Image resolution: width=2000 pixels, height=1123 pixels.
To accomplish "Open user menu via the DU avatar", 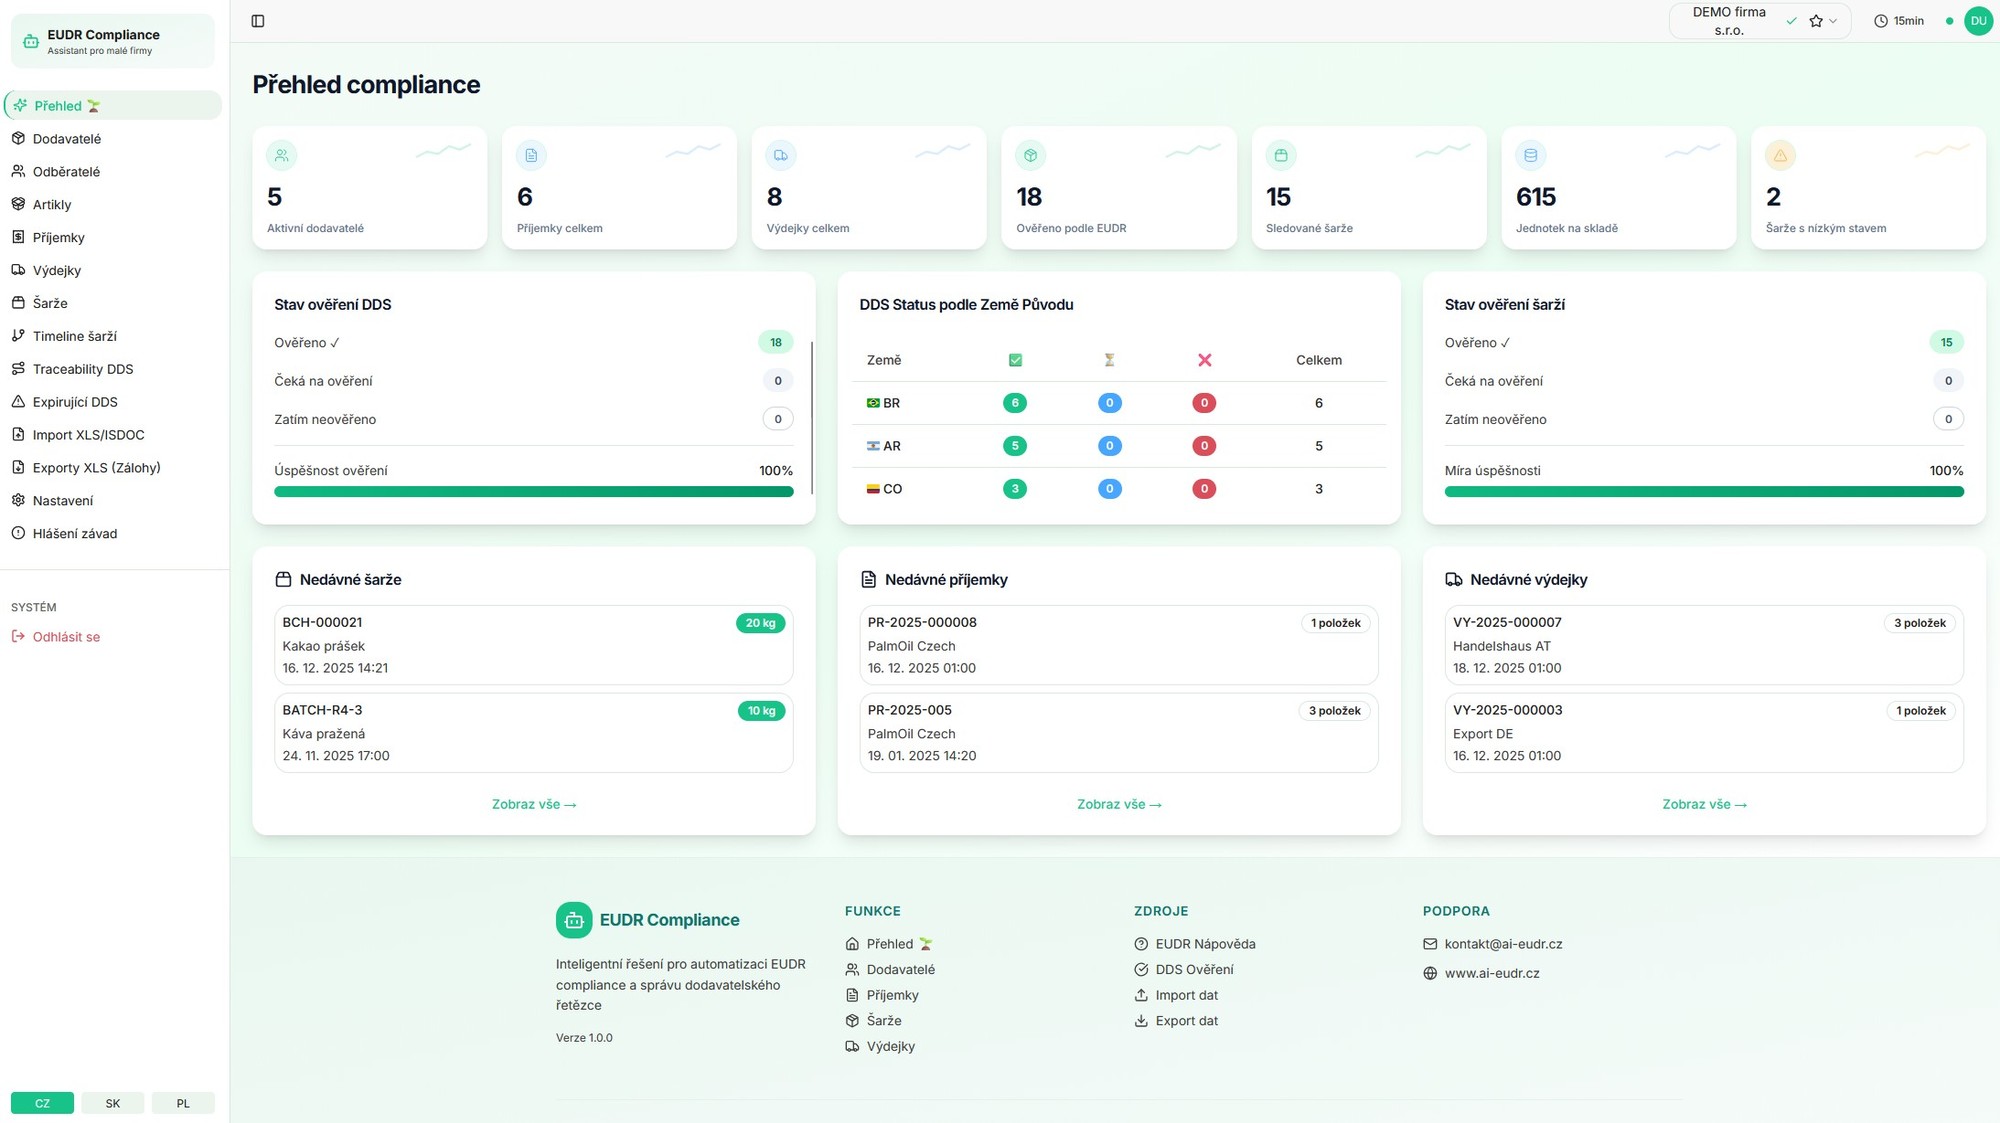I will point(1978,20).
